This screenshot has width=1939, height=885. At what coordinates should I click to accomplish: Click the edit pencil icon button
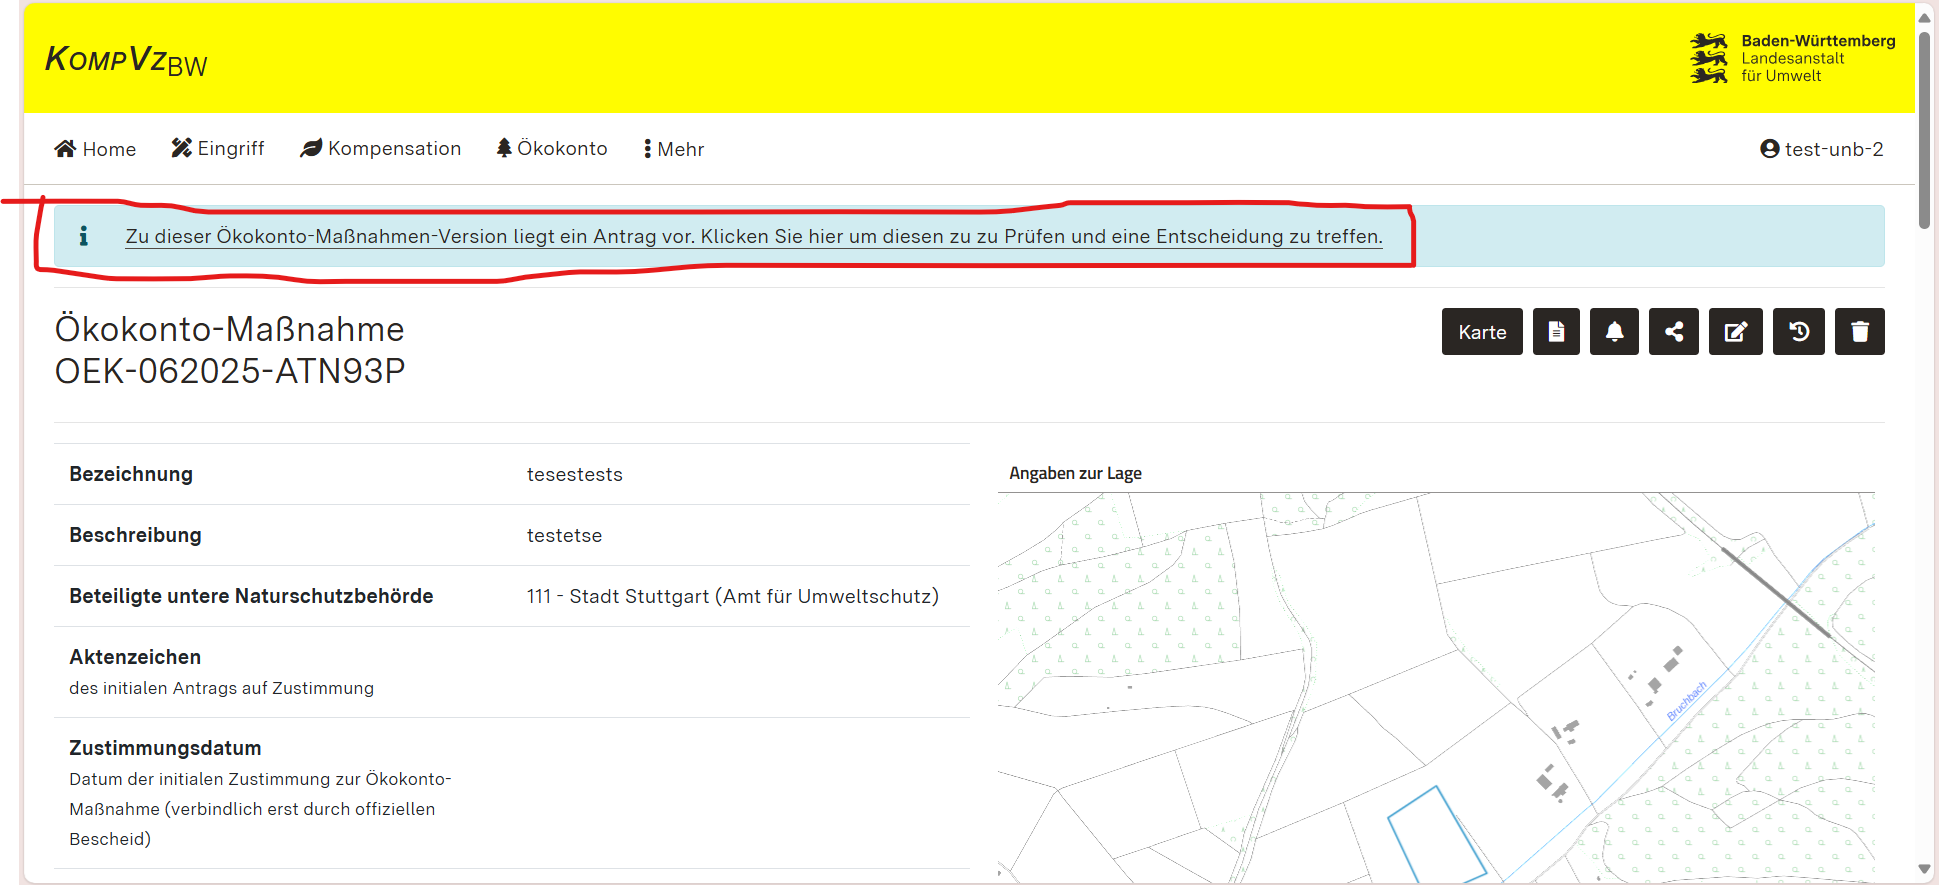[1735, 332]
